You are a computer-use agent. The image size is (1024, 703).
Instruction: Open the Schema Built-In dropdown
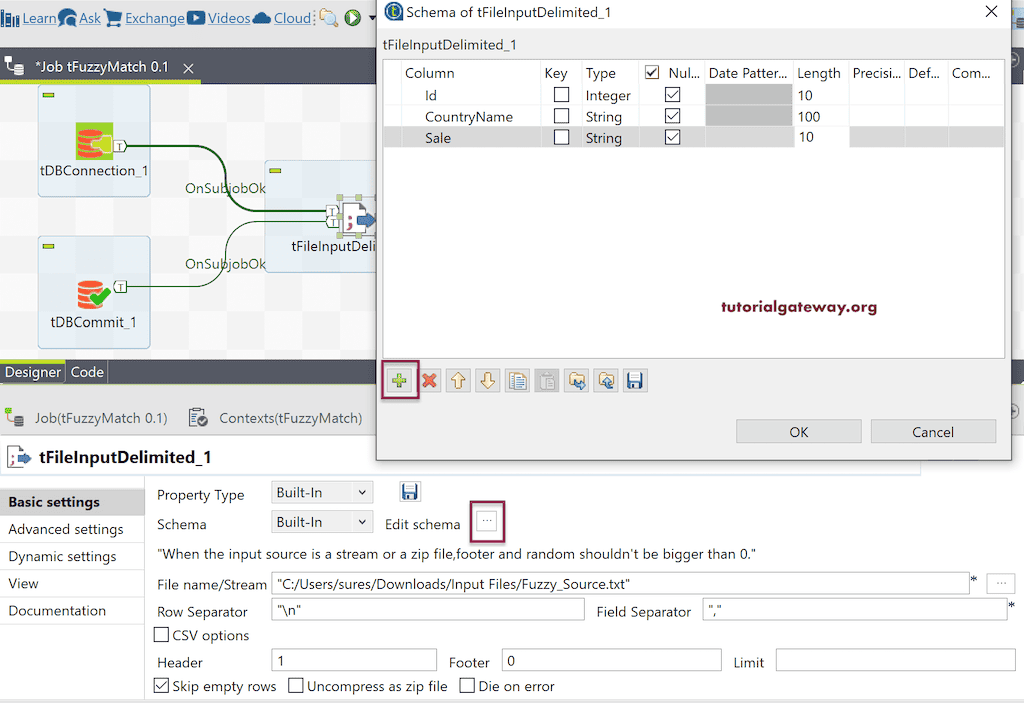(322, 522)
